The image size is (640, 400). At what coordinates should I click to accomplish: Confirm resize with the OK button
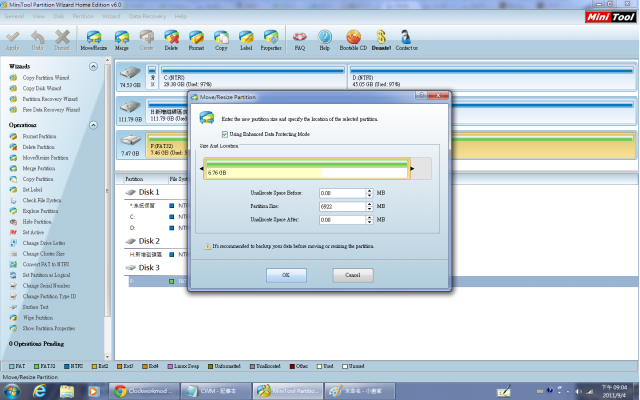286,275
